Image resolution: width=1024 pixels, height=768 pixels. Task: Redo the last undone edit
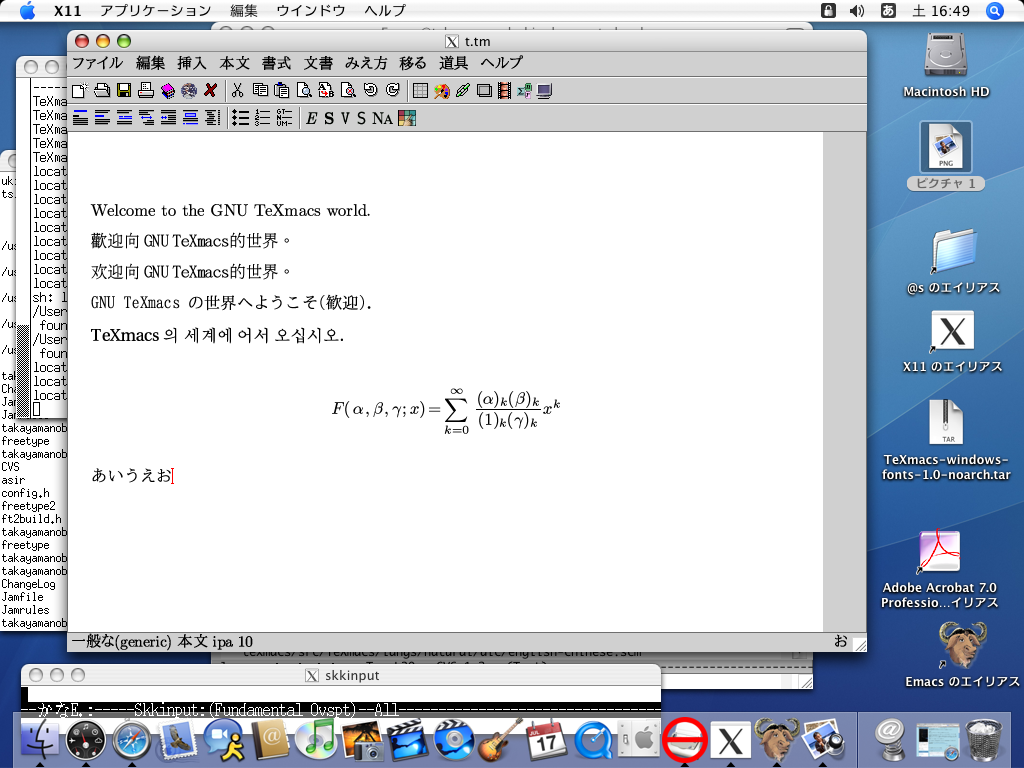point(392,91)
